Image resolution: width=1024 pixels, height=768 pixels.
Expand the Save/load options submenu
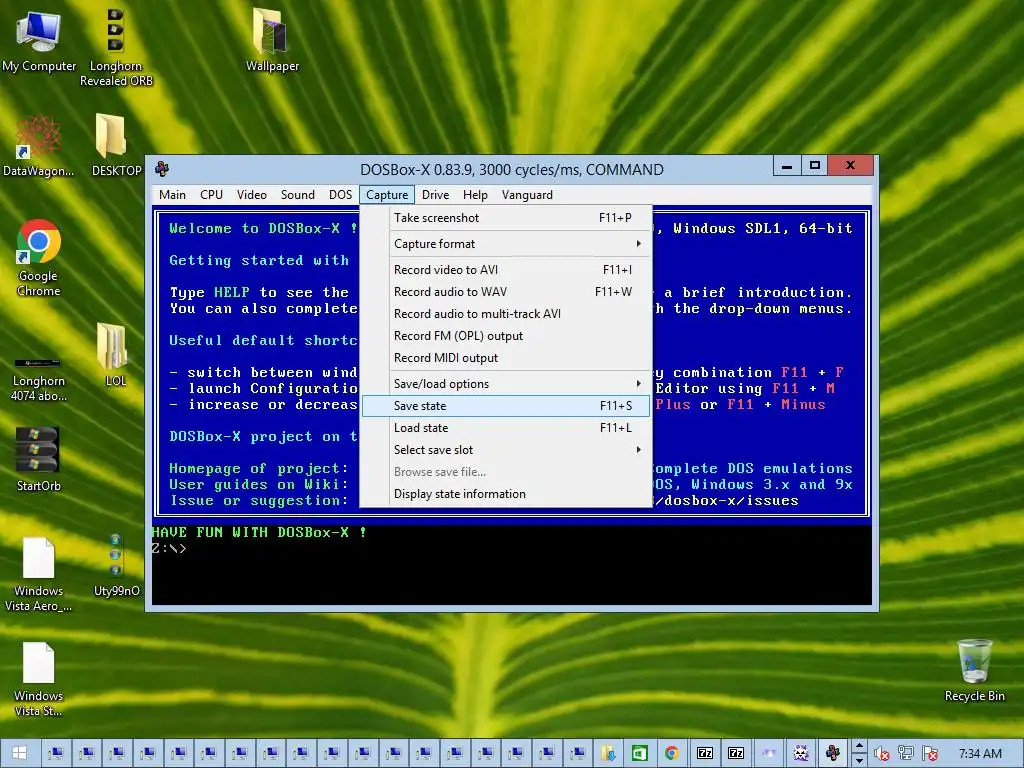point(506,383)
